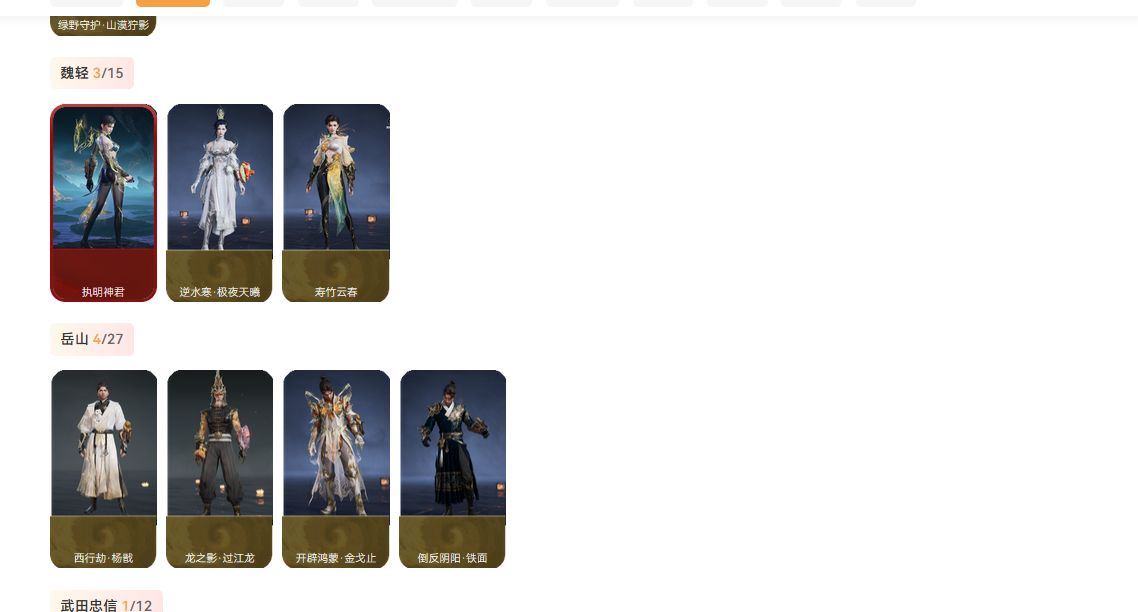
Task: Click the 岳山 4/27 hero header
Action: (x=92, y=339)
